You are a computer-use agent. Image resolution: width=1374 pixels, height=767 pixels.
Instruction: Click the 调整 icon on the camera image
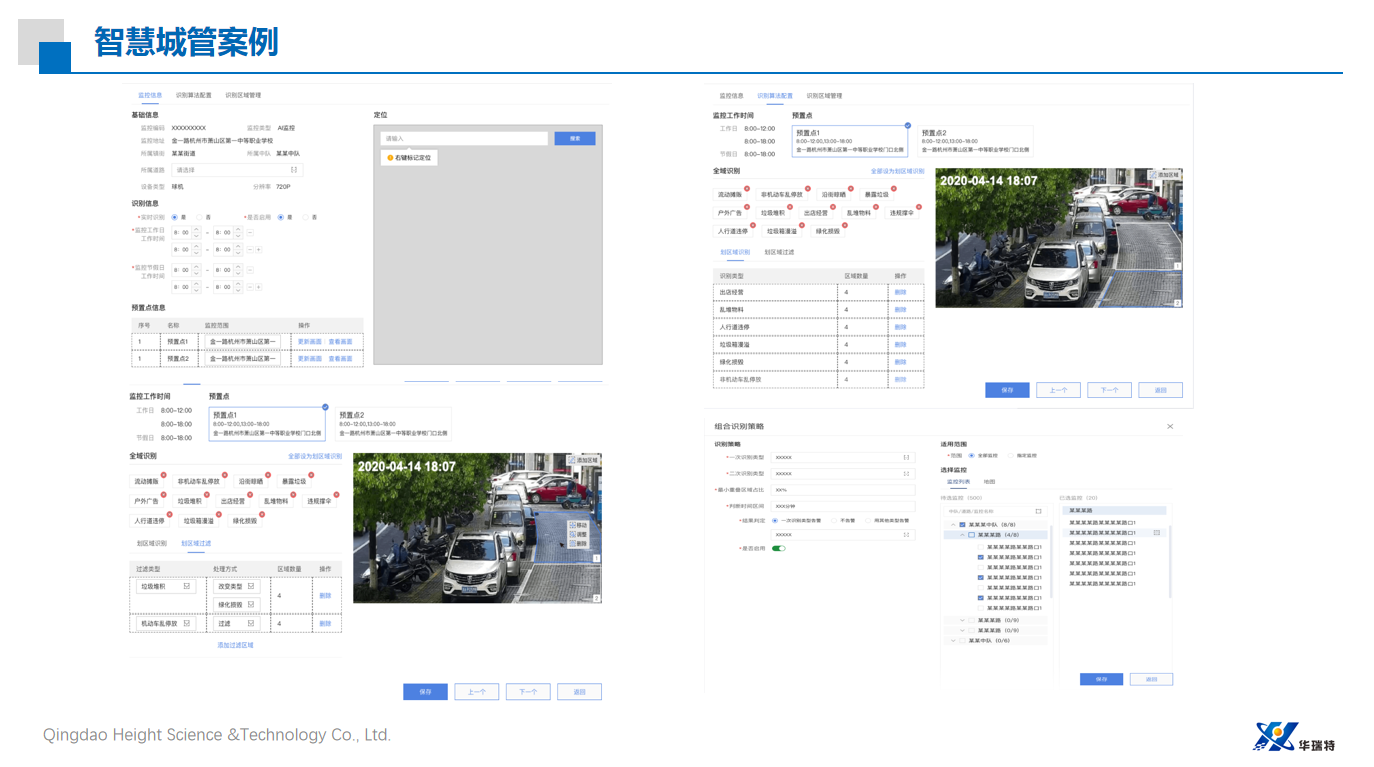pyautogui.click(x=571, y=534)
